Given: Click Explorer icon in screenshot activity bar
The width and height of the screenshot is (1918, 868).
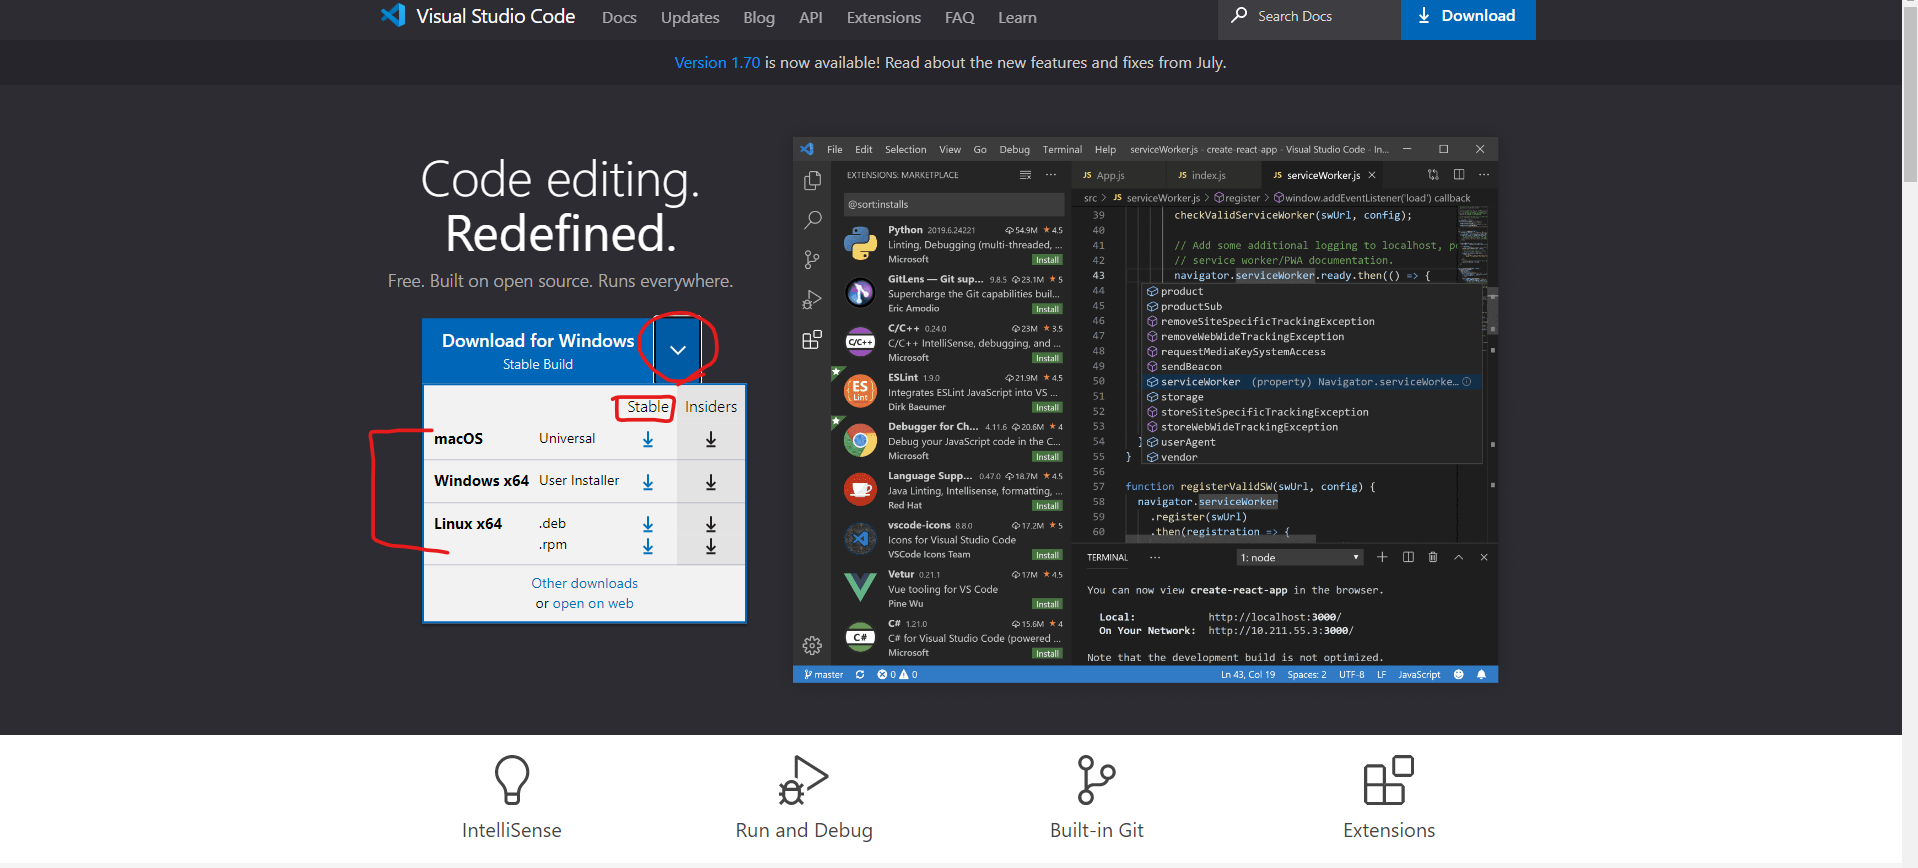Looking at the screenshot, I should [812, 181].
